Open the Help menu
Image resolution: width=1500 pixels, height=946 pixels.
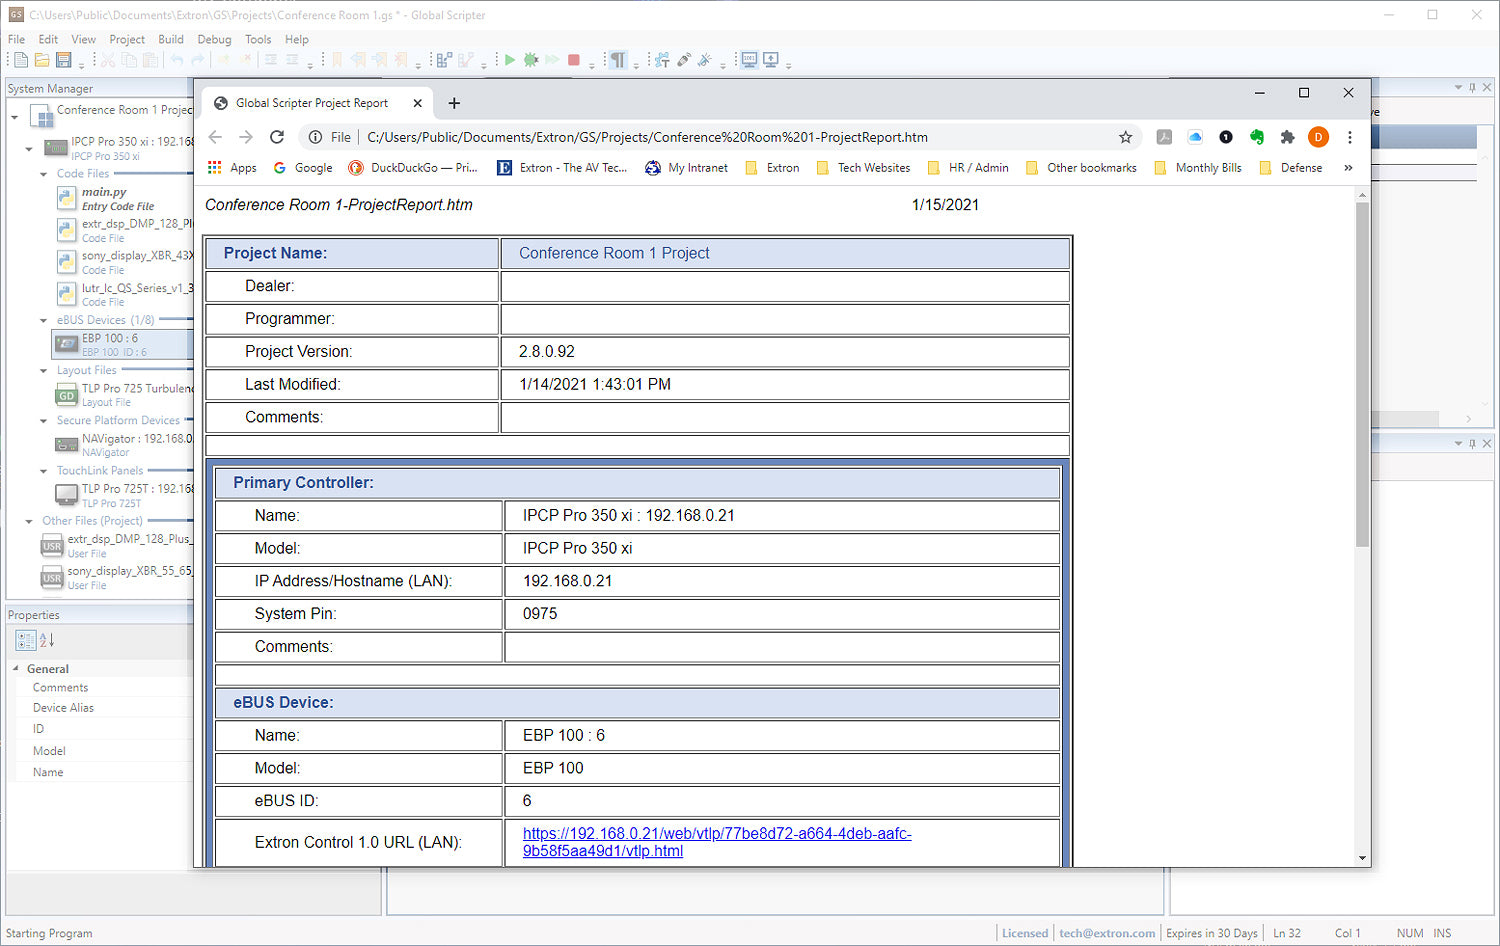pyautogui.click(x=297, y=40)
